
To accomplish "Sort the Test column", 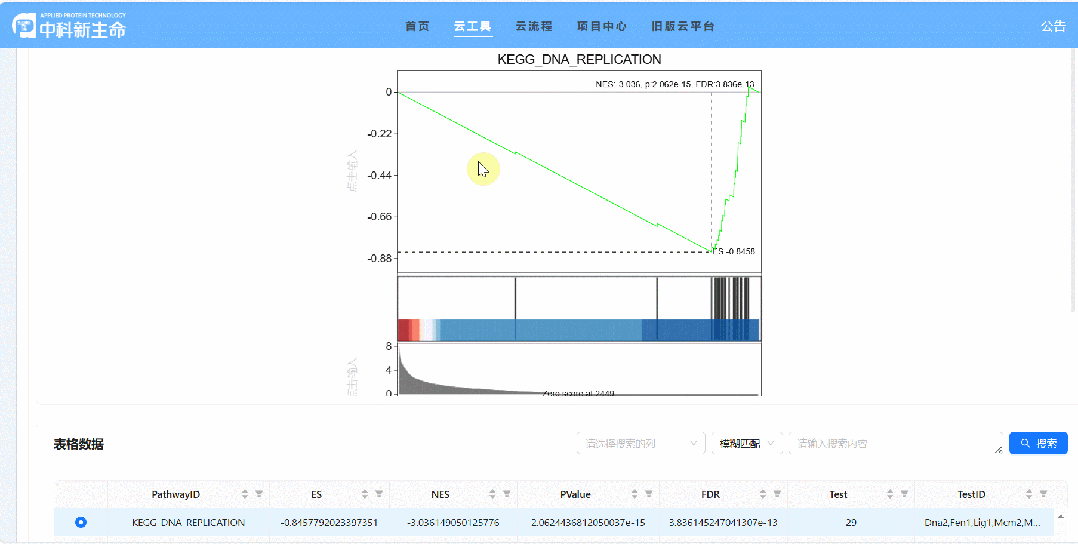I will pos(890,494).
